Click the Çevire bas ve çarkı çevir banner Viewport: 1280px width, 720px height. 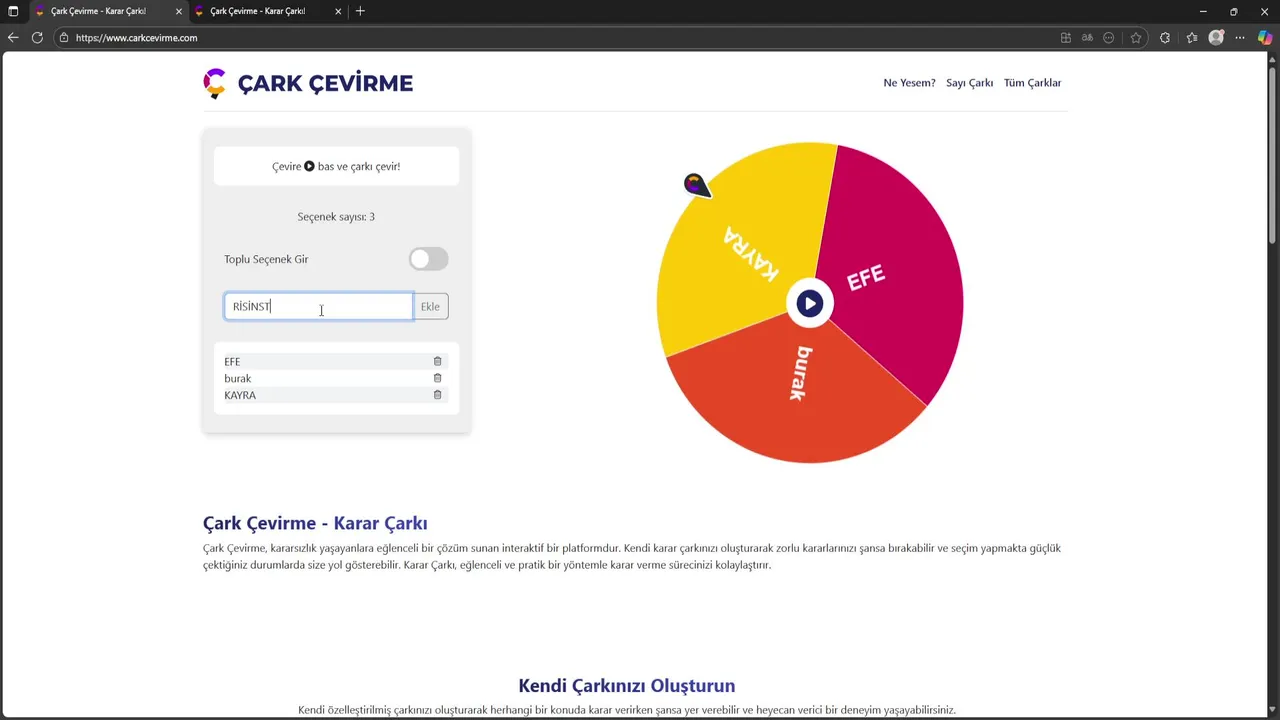[x=336, y=166]
